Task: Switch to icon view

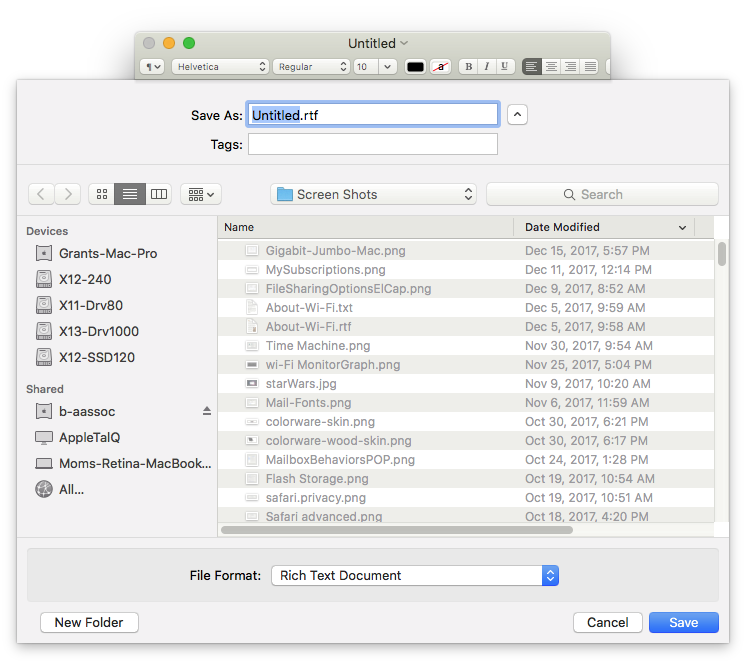Action: click(102, 194)
